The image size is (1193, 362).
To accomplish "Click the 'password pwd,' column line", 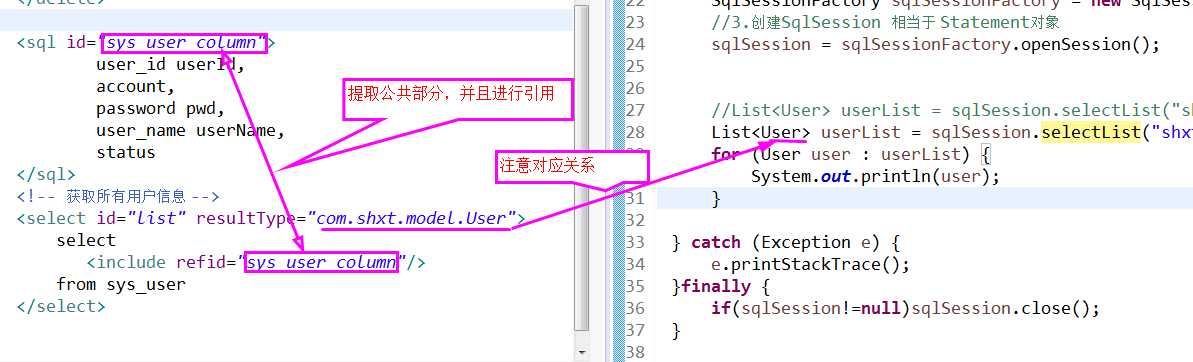I will pos(161,109).
